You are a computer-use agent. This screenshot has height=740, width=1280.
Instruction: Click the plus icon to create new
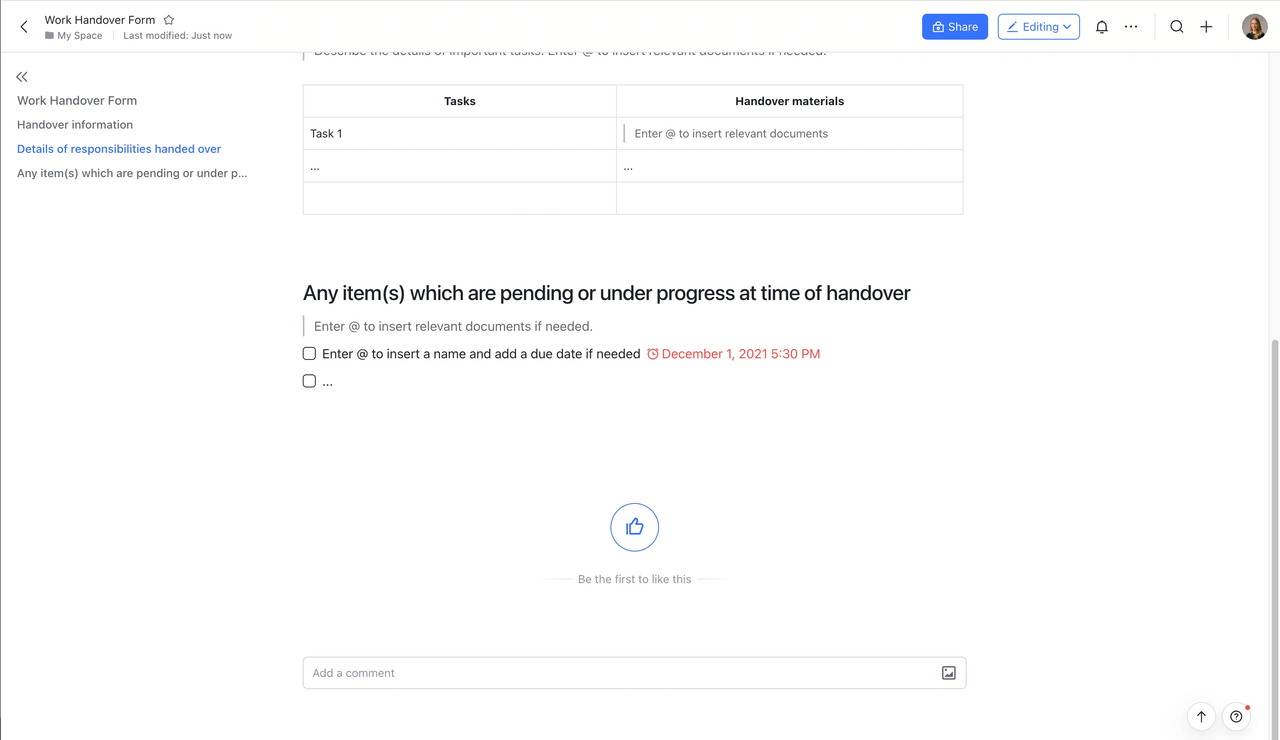(1206, 27)
